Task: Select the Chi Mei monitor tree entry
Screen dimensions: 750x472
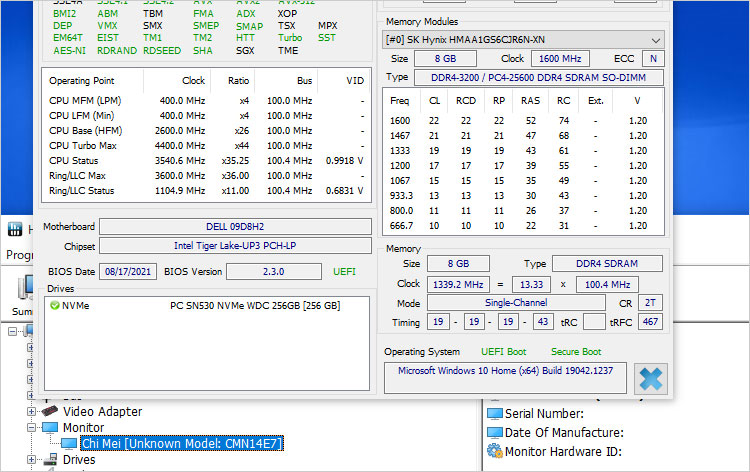Action: tap(179, 443)
